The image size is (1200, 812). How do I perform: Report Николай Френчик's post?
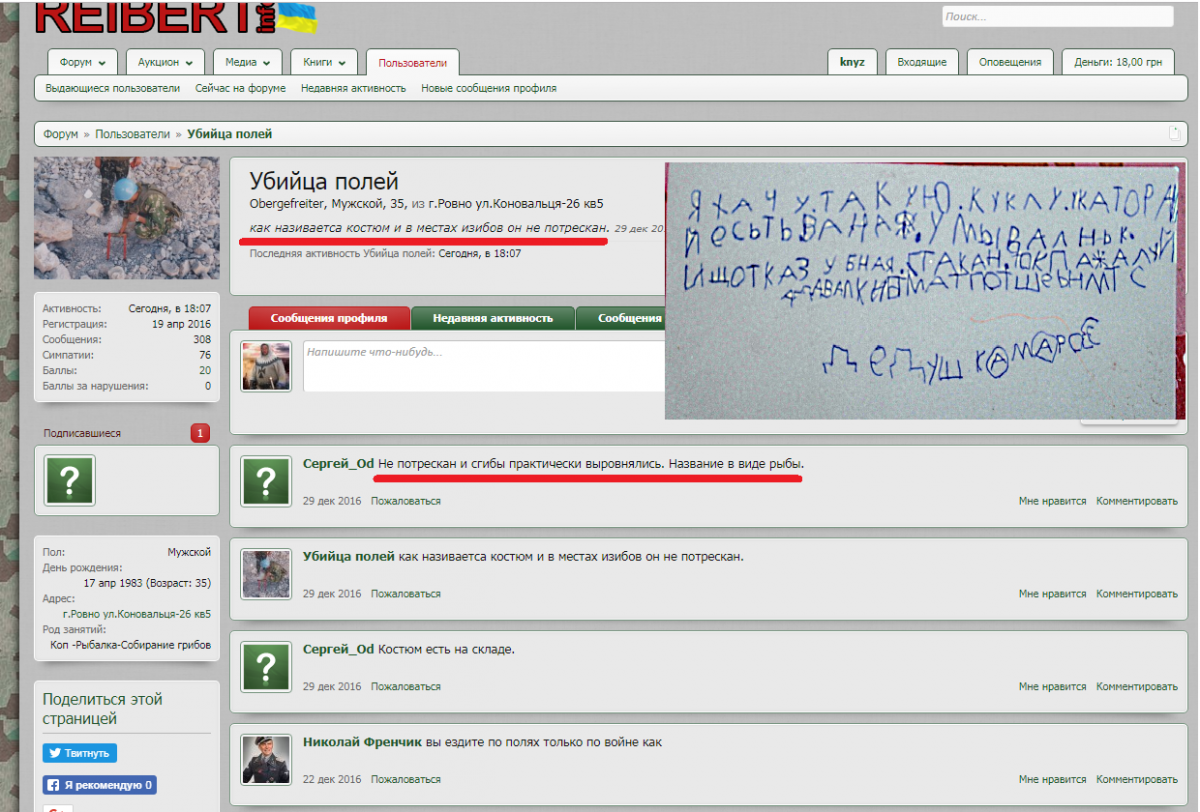pyautogui.click(x=405, y=780)
